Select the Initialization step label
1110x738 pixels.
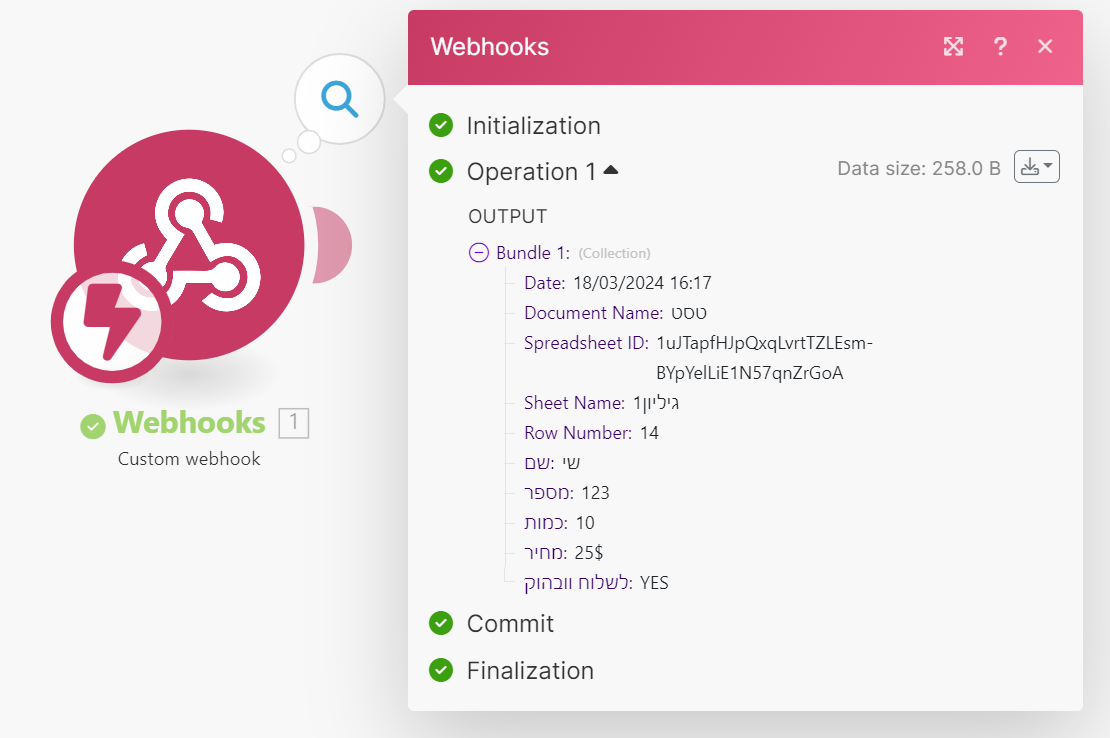(x=534, y=126)
